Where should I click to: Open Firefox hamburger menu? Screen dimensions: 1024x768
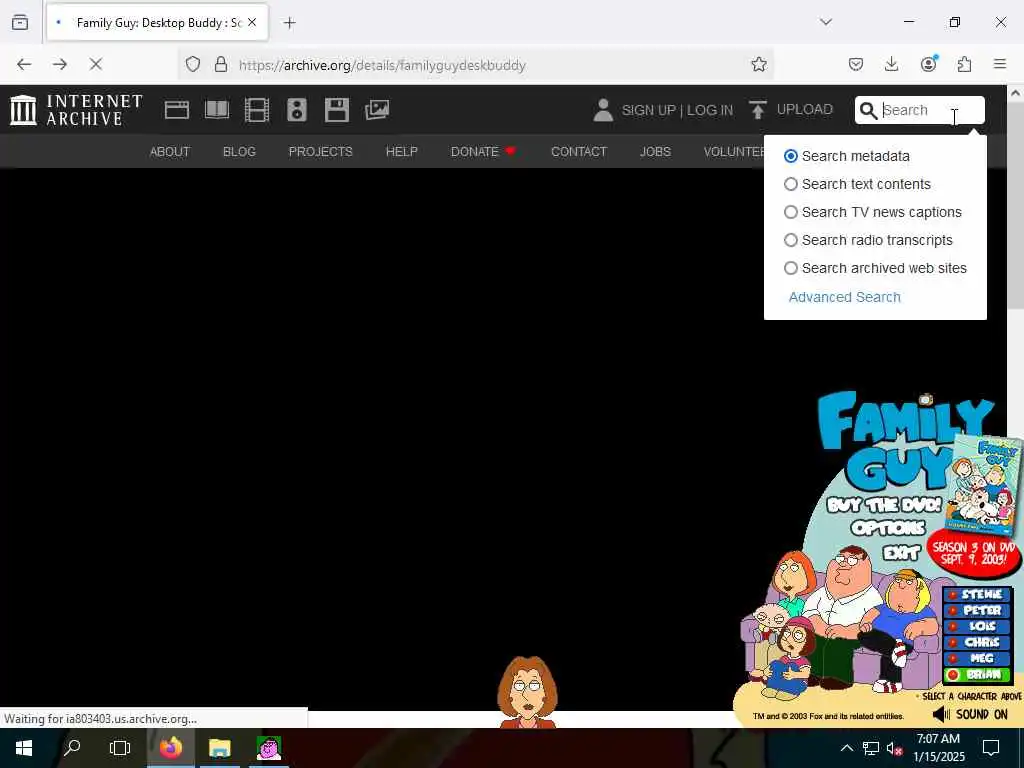[1000, 64]
